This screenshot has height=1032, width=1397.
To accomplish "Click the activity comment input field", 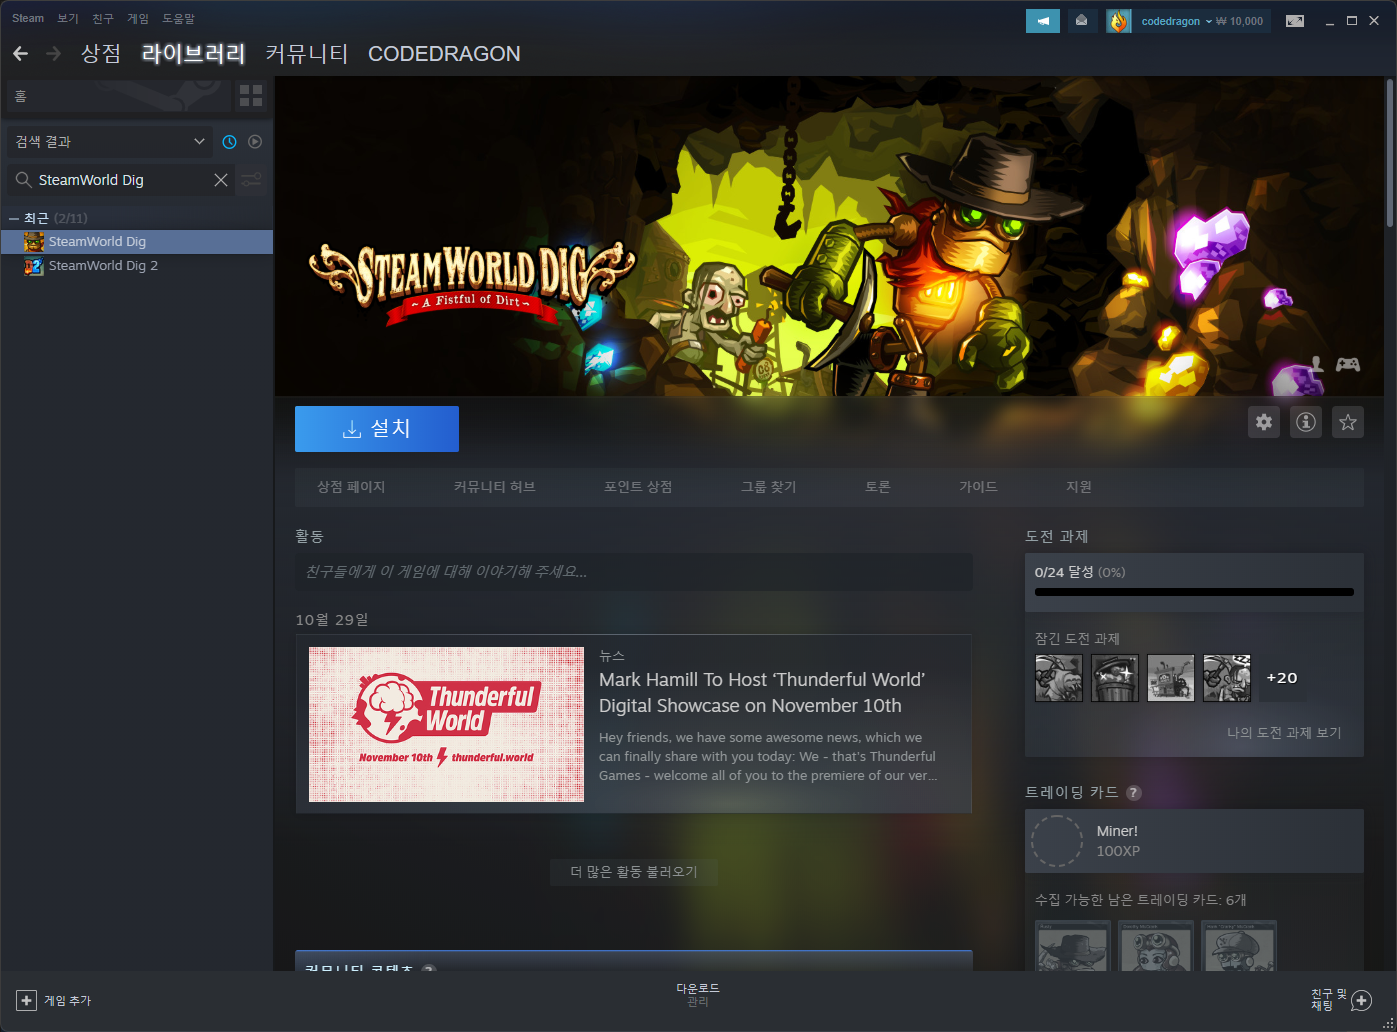I will tap(634, 572).
